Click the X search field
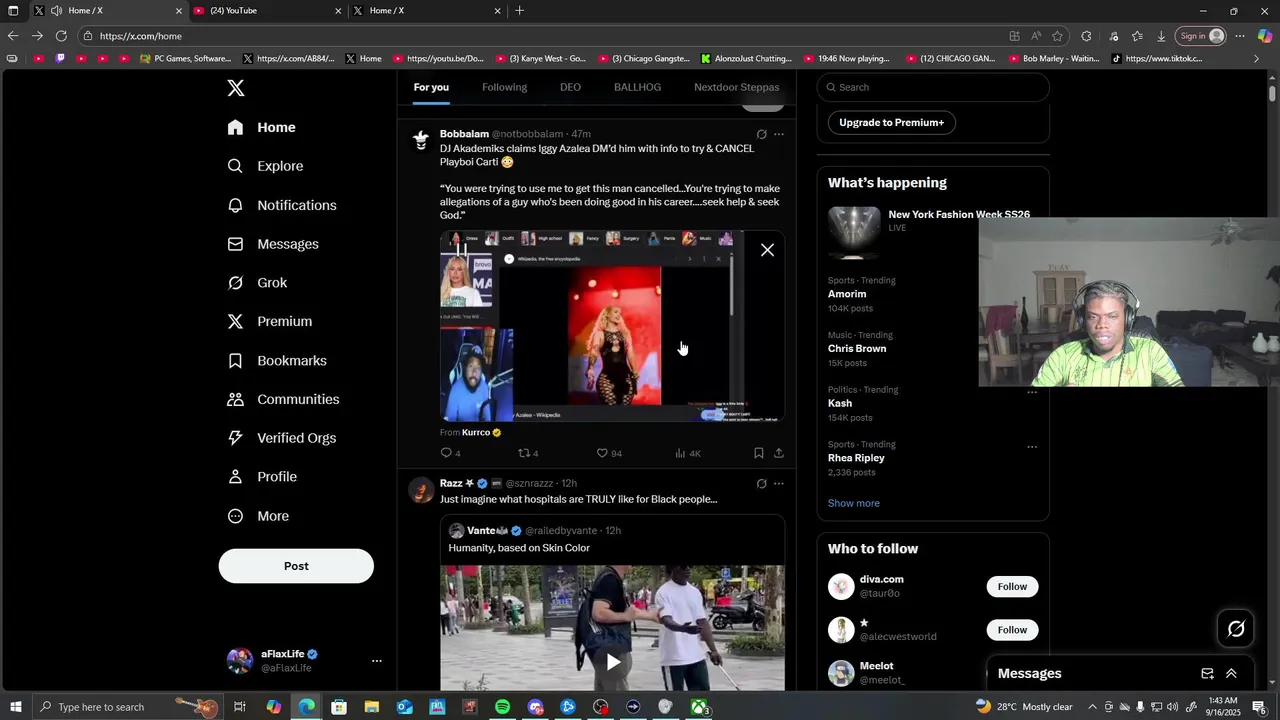Screen dimensions: 1280x720 point(933,87)
